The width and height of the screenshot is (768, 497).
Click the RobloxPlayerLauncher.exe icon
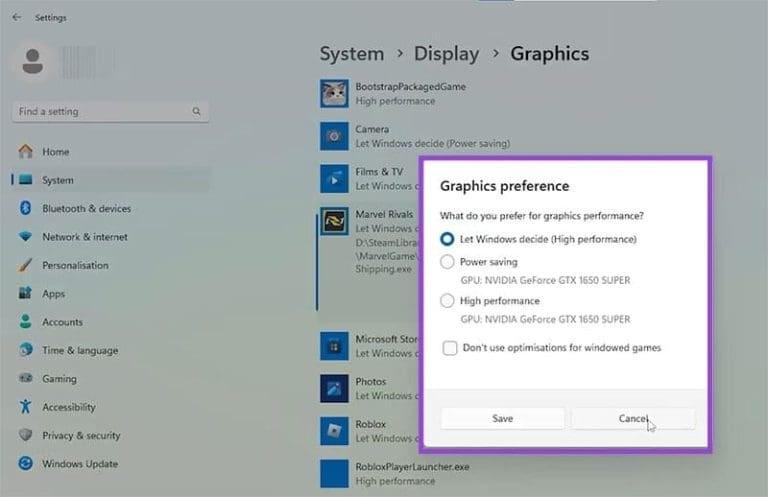click(x=334, y=473)
